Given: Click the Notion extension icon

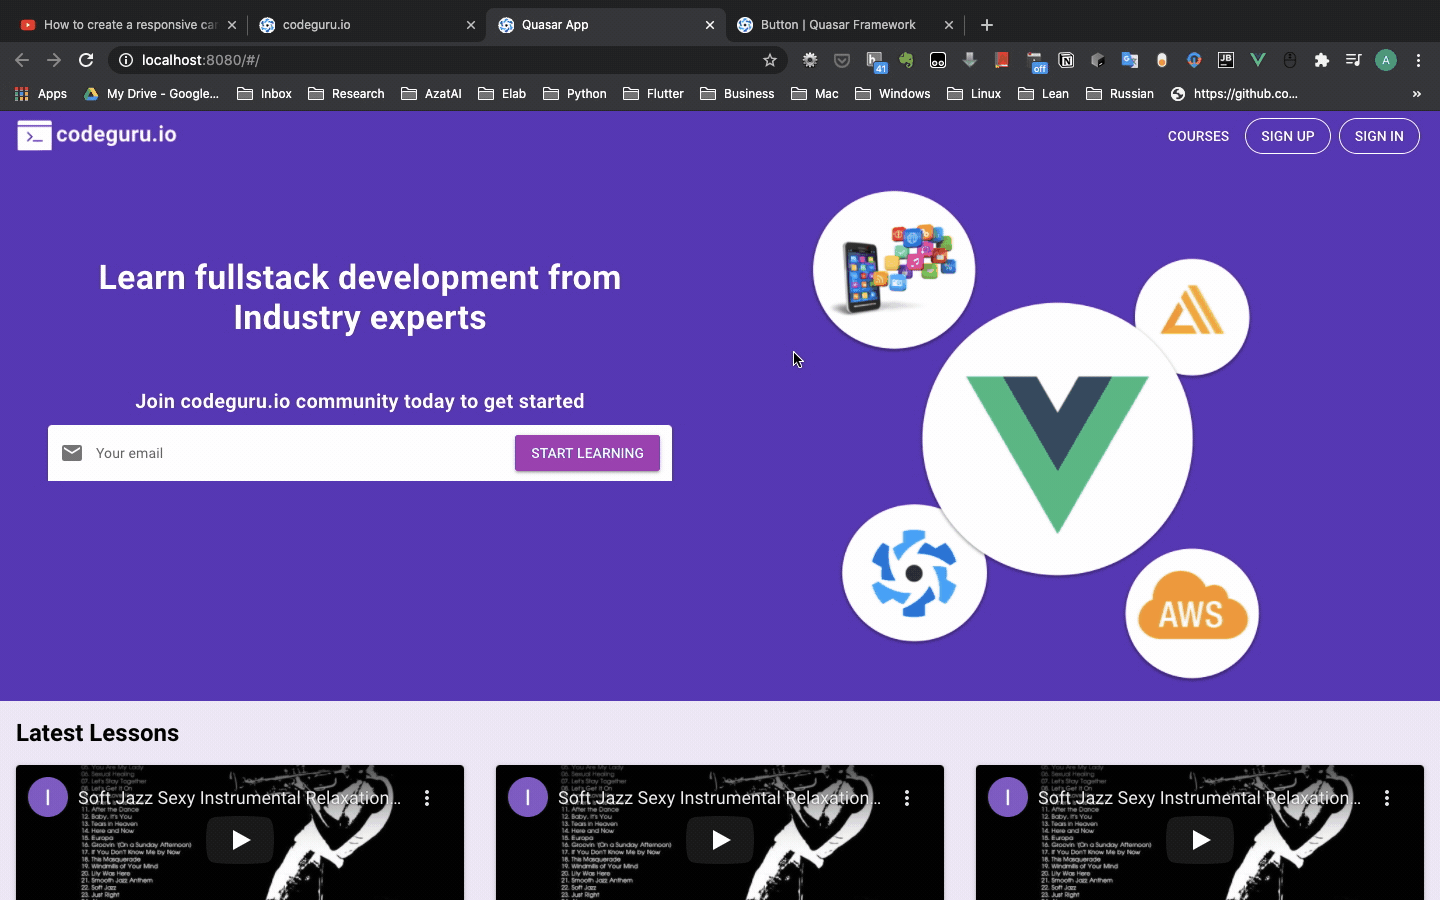Looking at the screenshot, I should click(x=1066, y=60).
